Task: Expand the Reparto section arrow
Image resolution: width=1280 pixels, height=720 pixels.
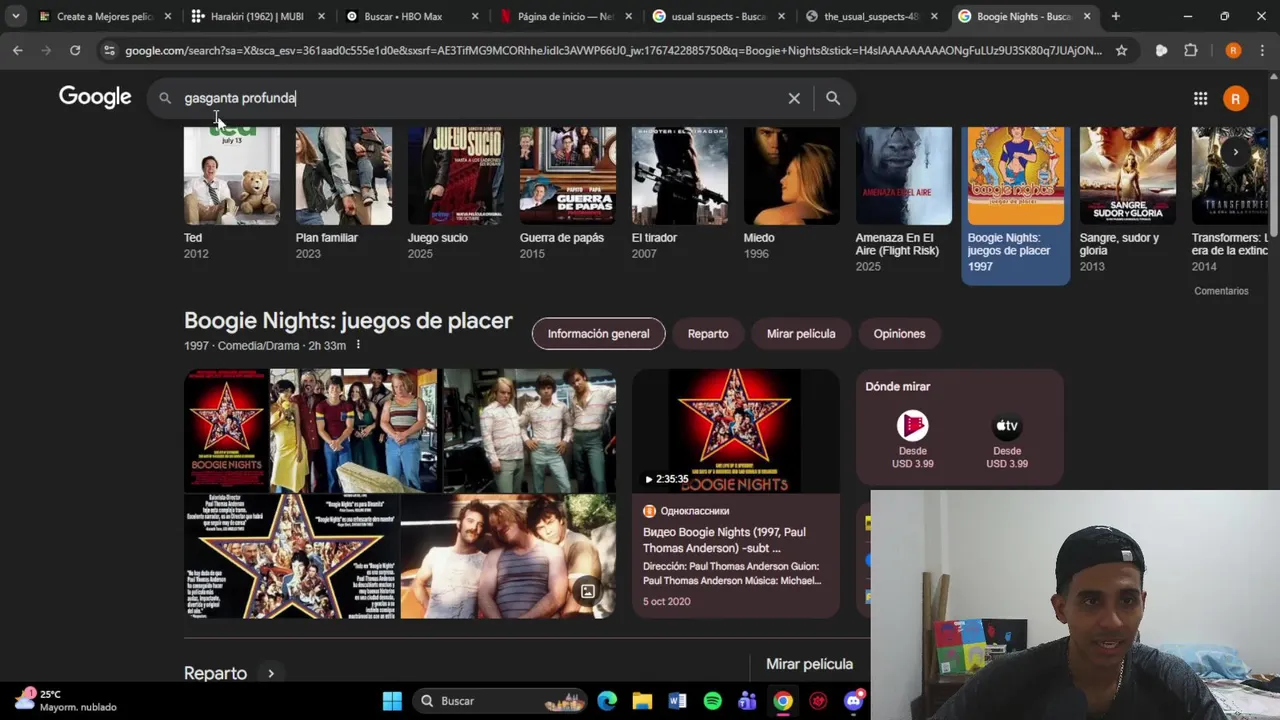Action: [270, 674]
